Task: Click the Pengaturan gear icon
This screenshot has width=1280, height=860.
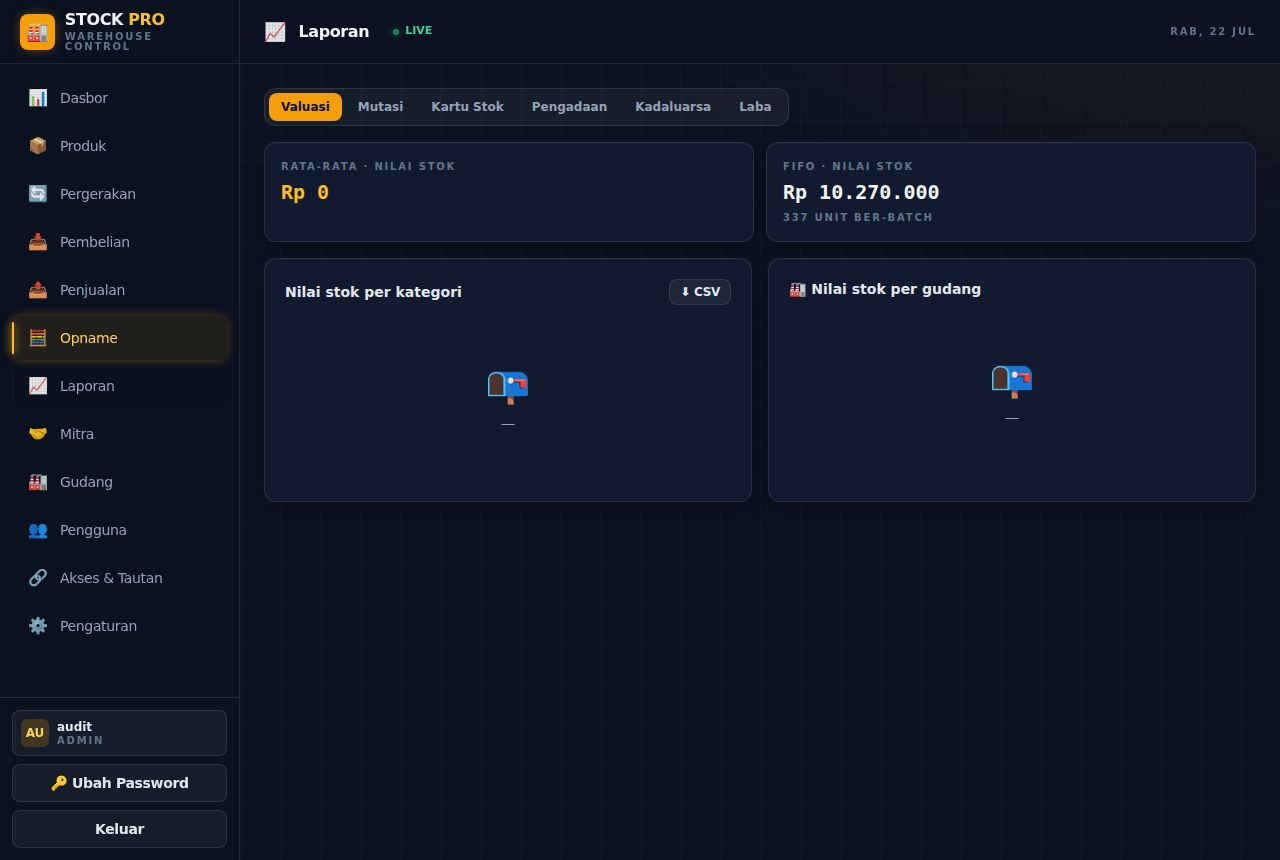Action: click(x=38, y=626)
